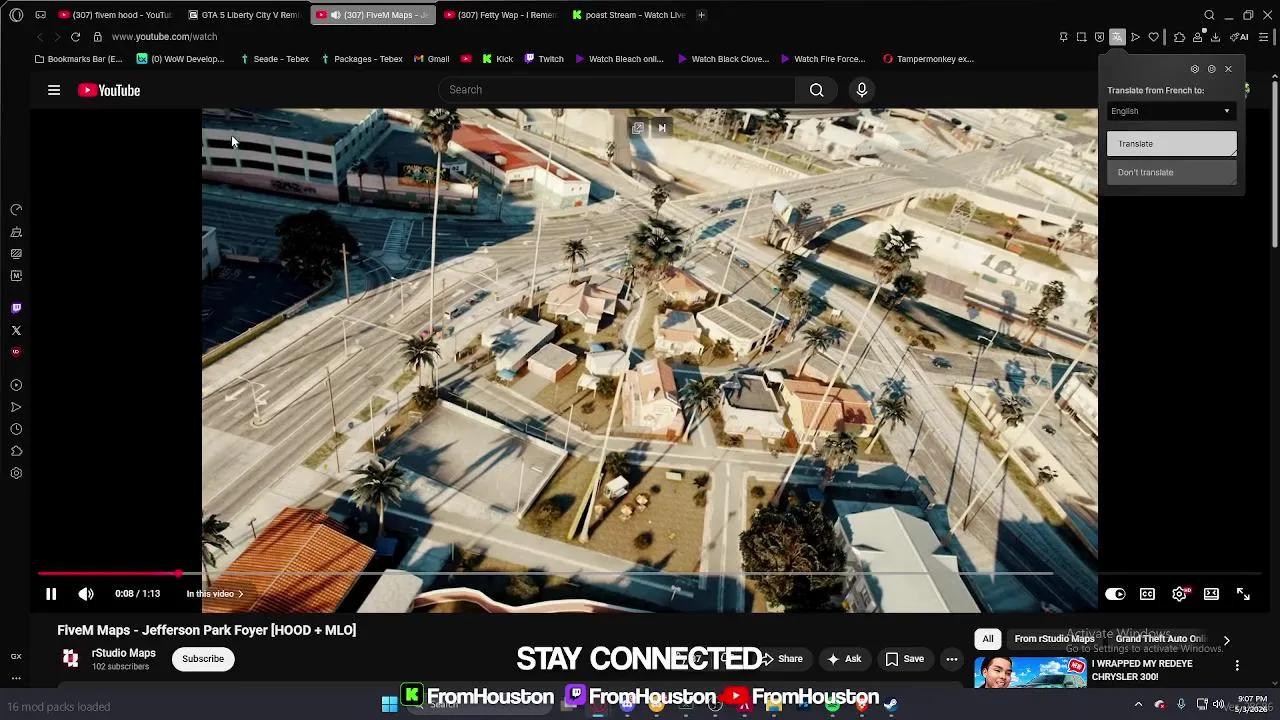This screenshot has height=720, width=1280.
Task: Open the 'Seade - Tebex' bookmark
Action: [x=275, y=59]
